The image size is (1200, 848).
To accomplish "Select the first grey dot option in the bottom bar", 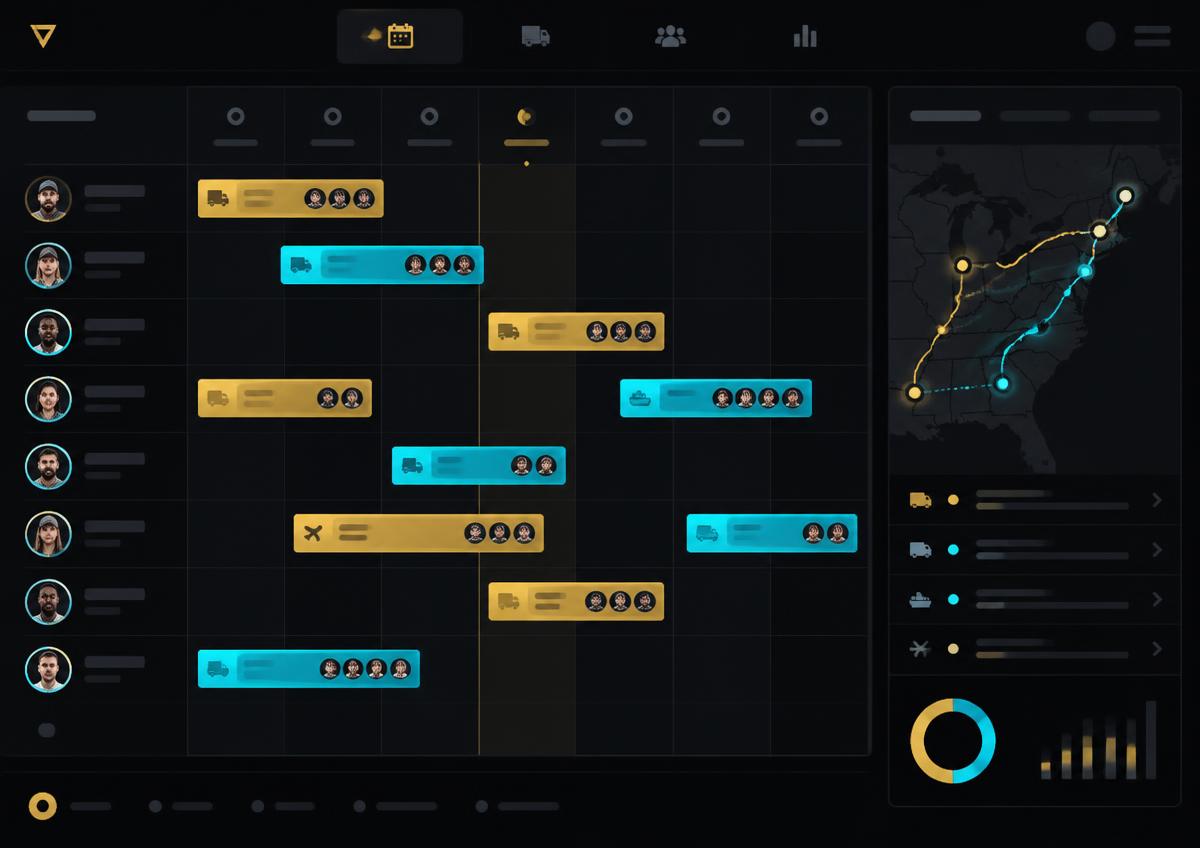I will (x=155, y=806).
